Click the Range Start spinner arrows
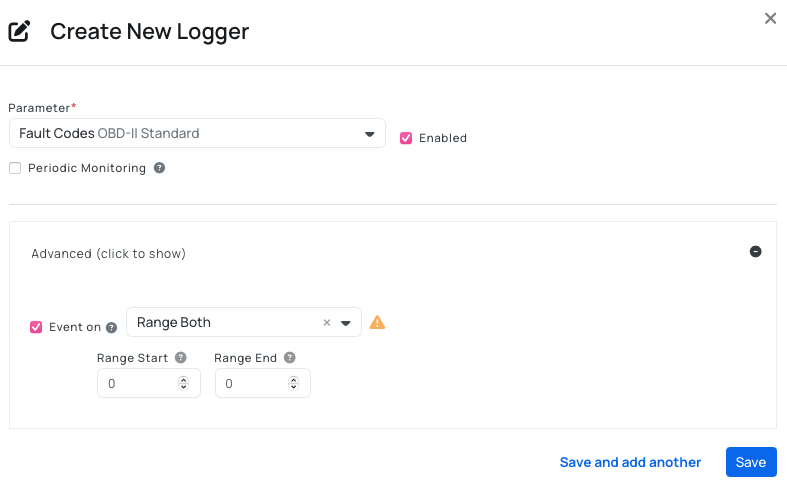787x487 pixels. [x=184, y=383]
